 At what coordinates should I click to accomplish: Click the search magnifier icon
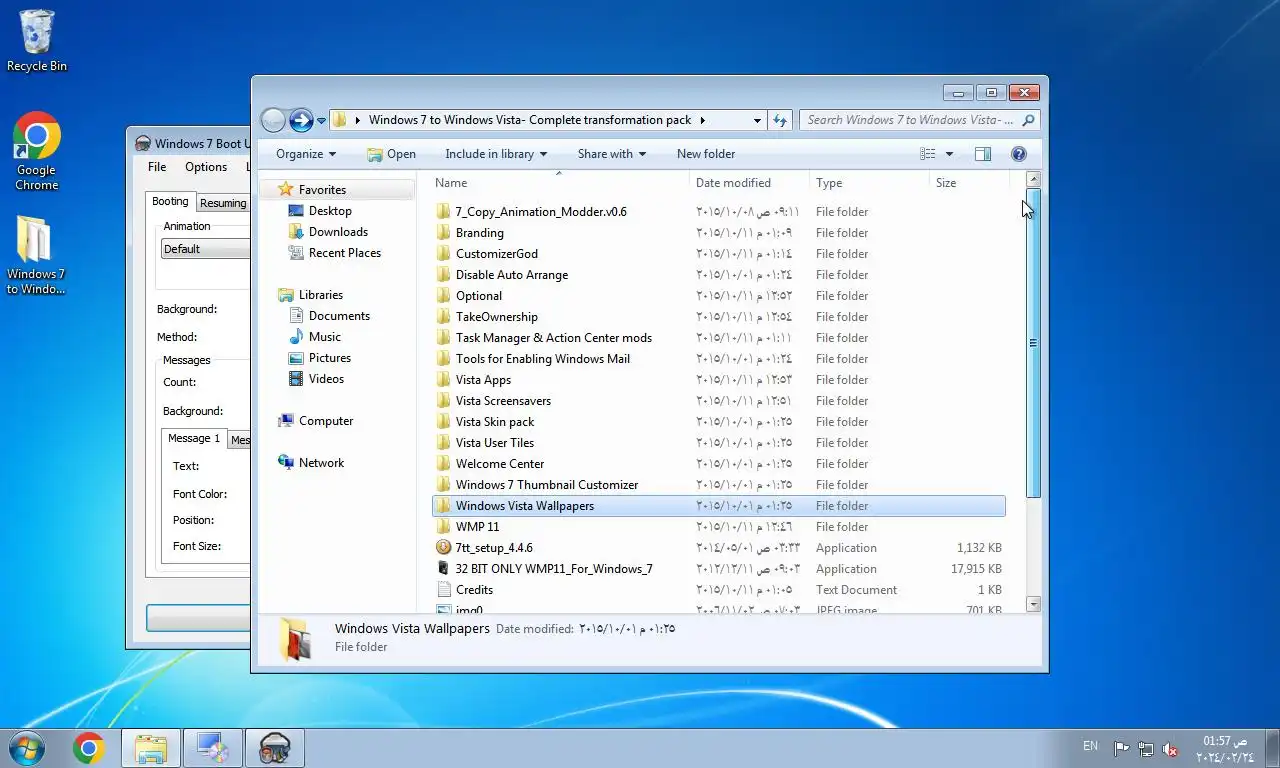coord(1028,120)
